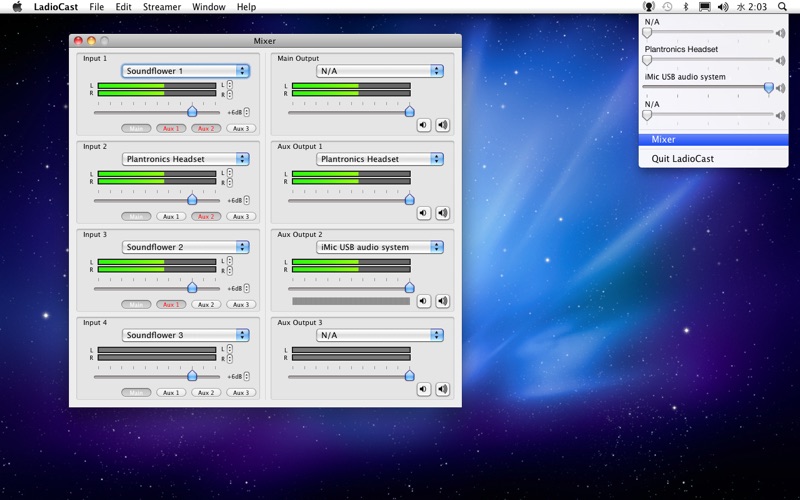
Task: Toggle Input 1 Aux 3 routing button
Action: (x=241, y=129)
